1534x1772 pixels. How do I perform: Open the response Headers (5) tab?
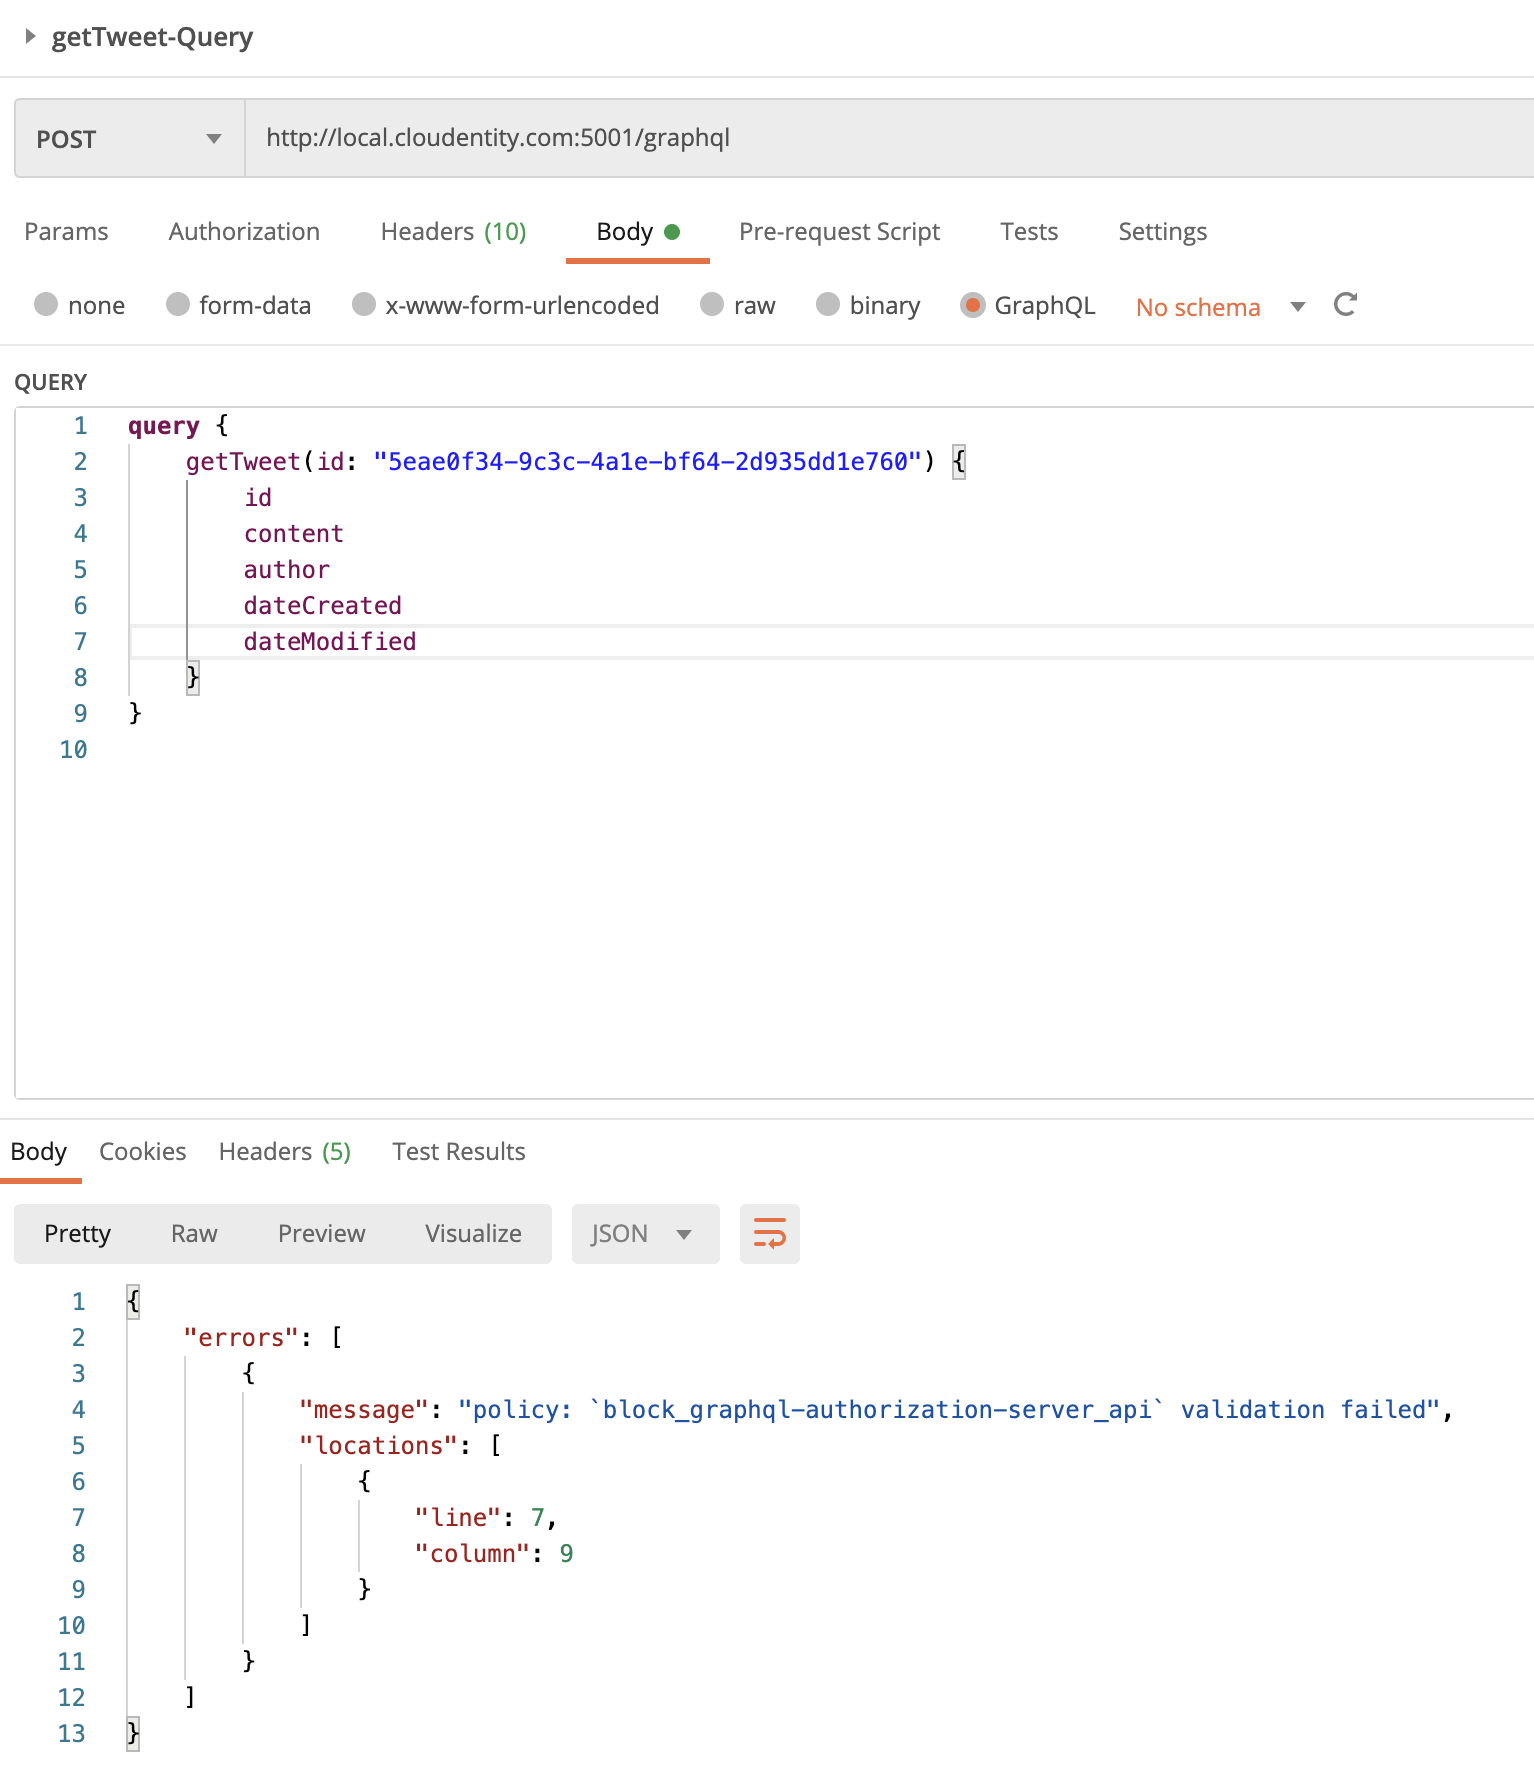285,1152
